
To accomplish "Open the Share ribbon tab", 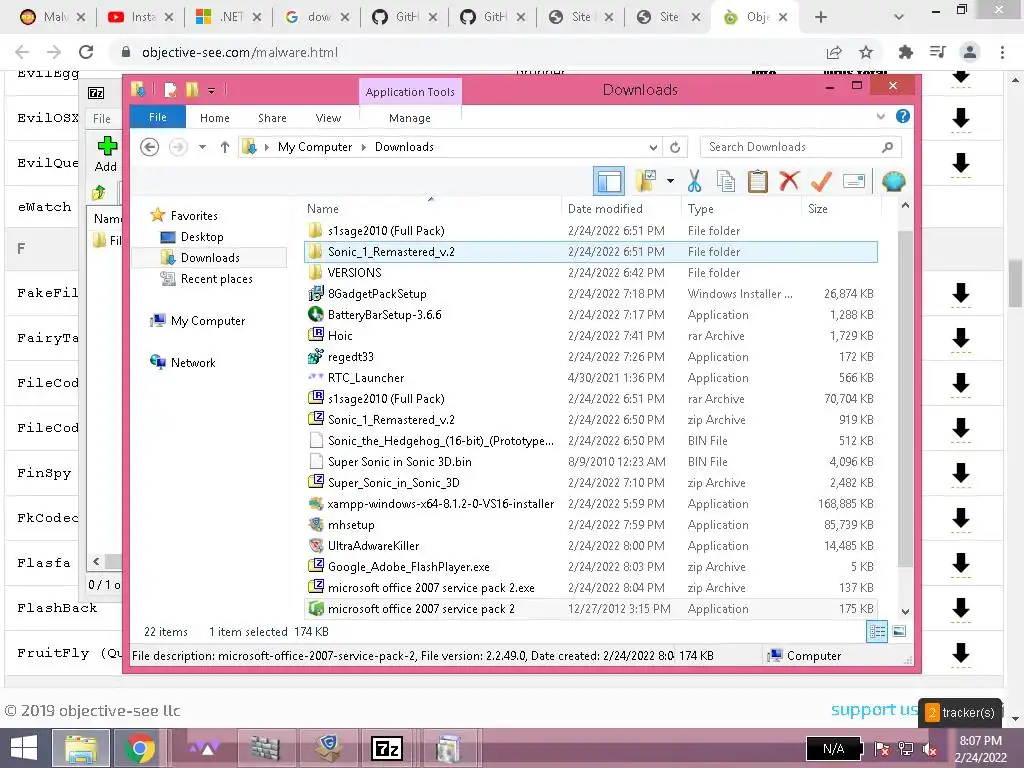I will pos(272,118).
